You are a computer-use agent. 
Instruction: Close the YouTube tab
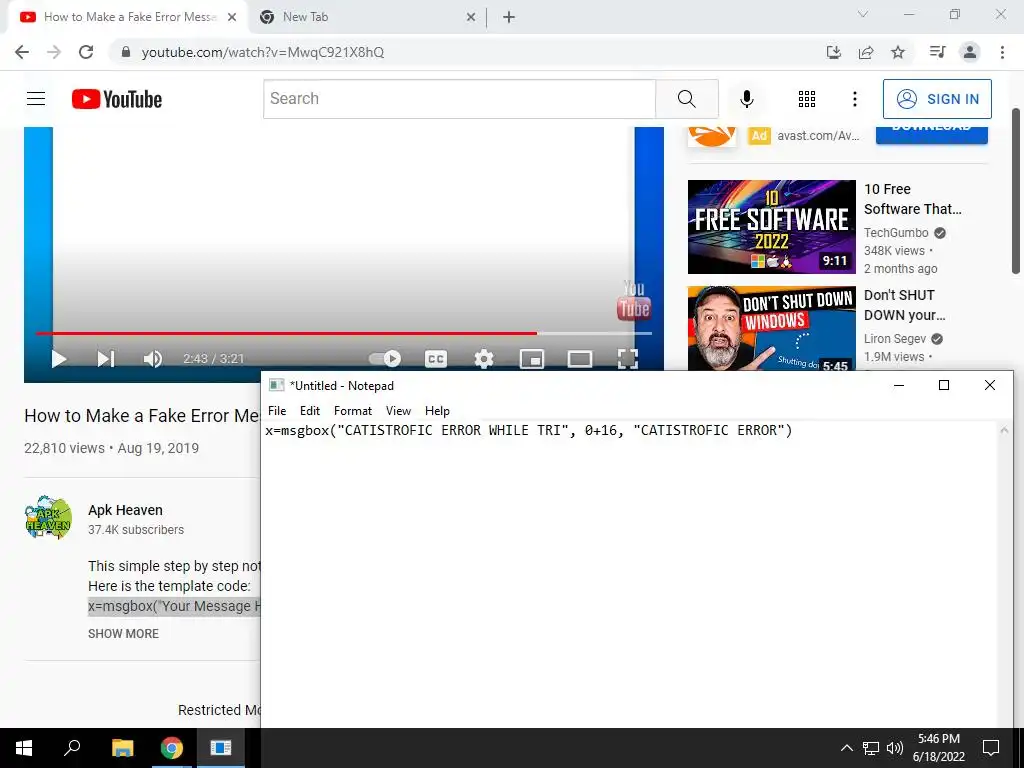(232, 18)
